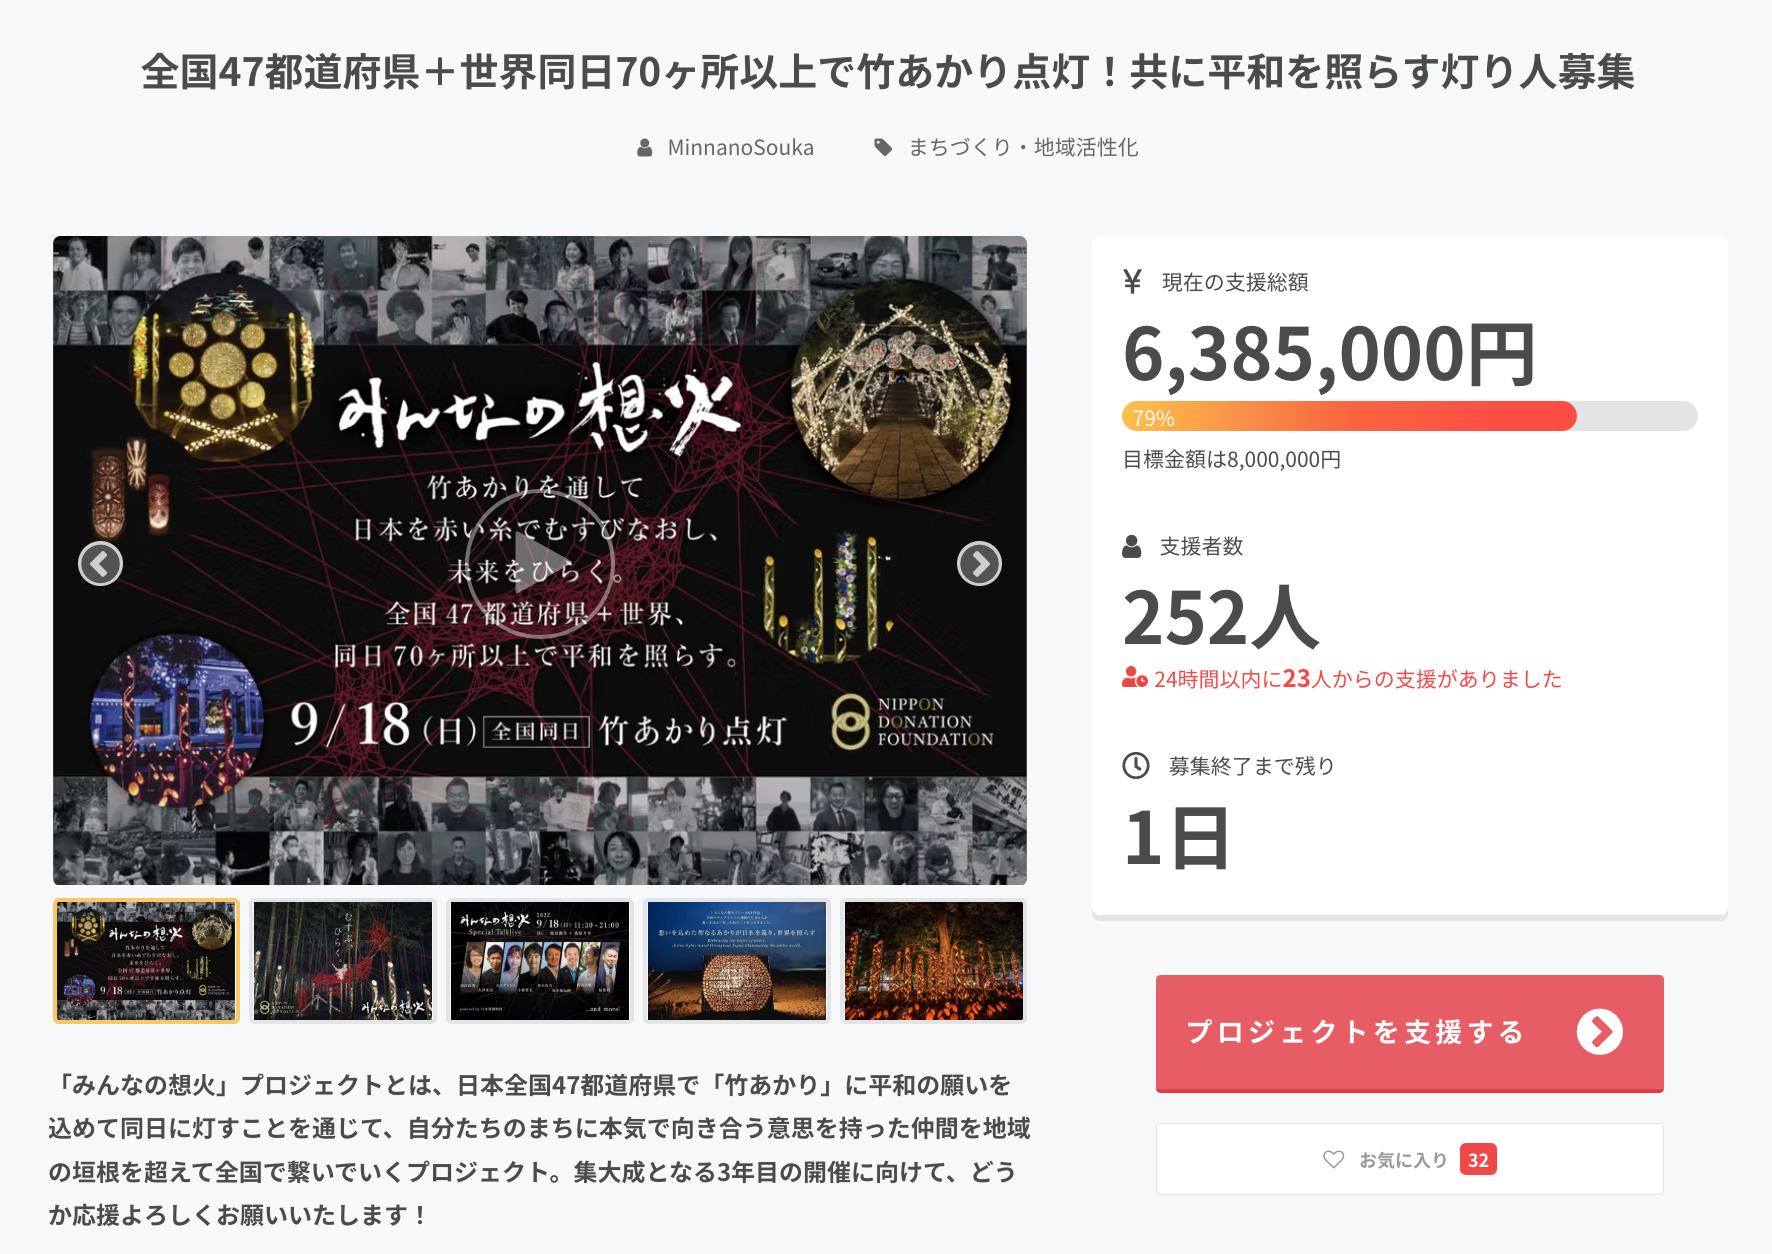Click the next slide arrow on carousel
Viewport: 1772px width, 1254px height.
point(979,564)
